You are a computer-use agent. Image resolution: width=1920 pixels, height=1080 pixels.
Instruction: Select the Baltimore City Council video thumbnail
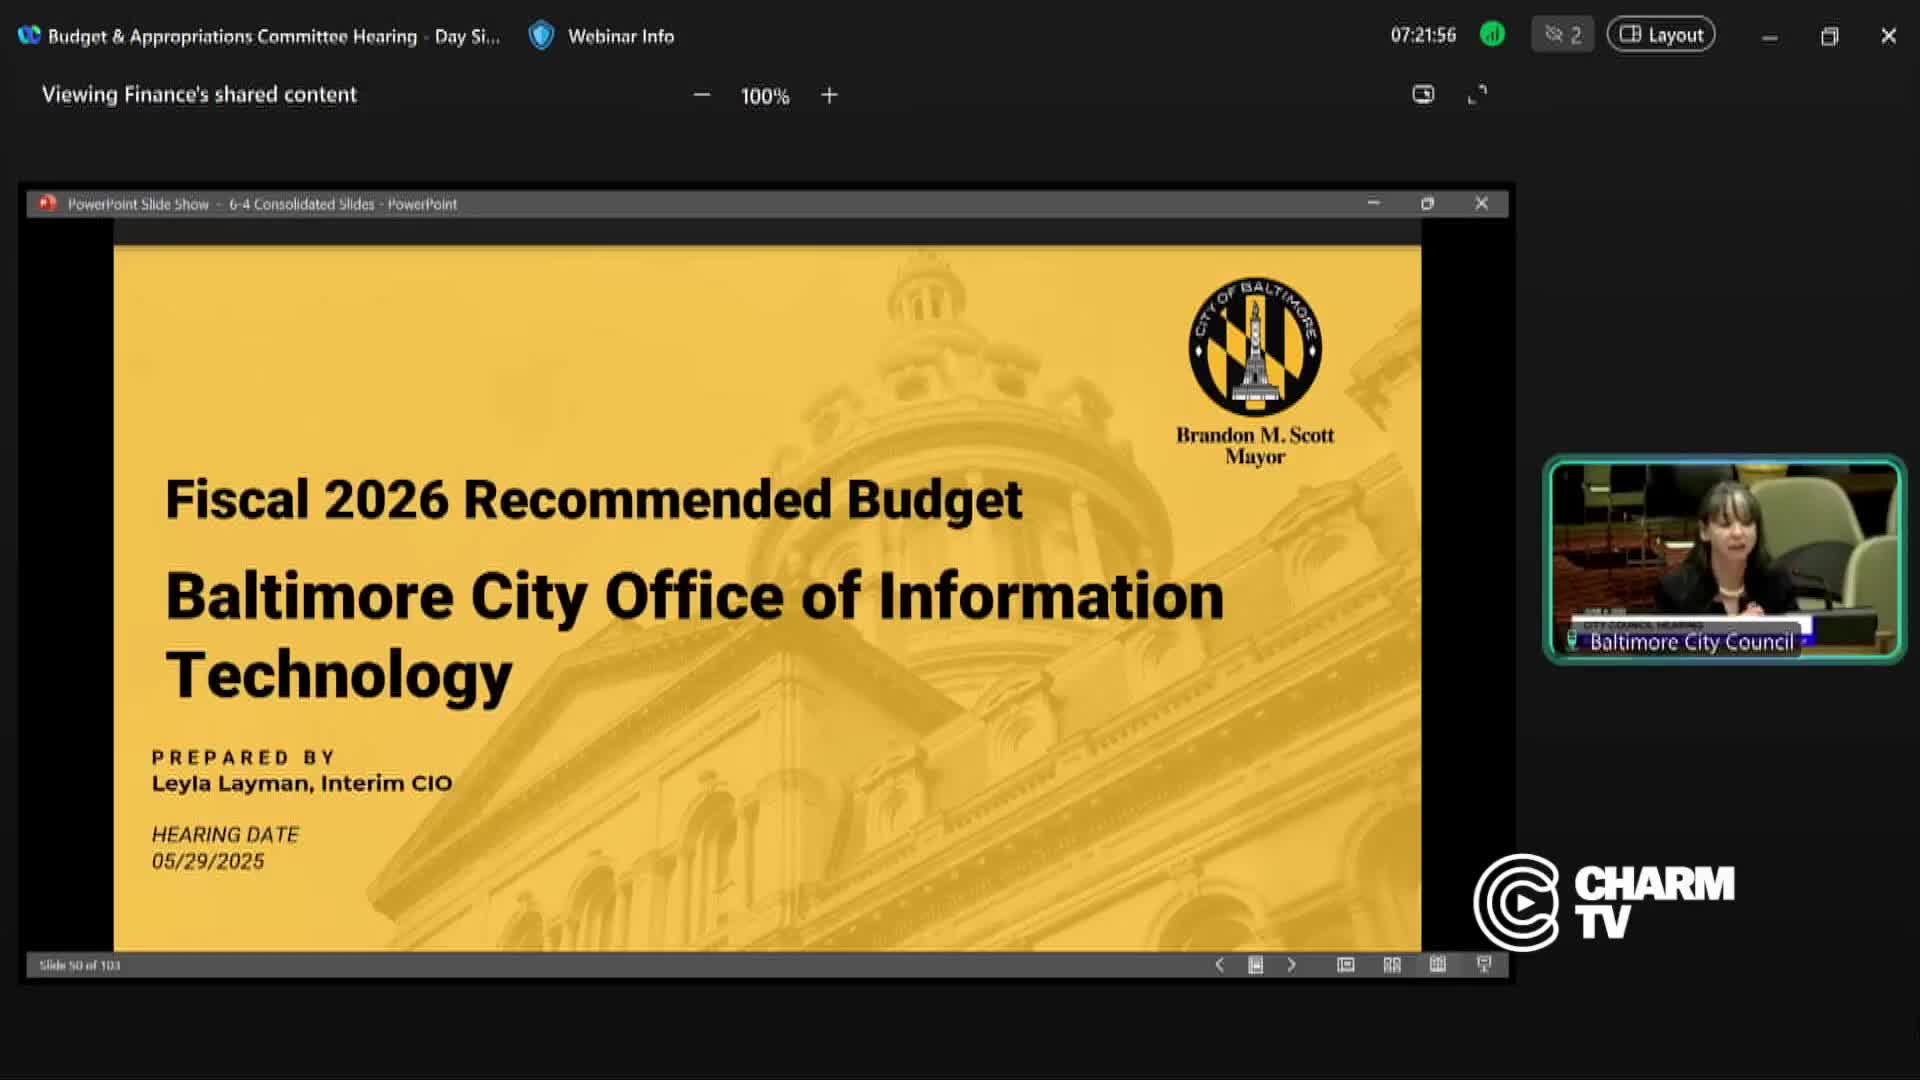[1724, 560]
